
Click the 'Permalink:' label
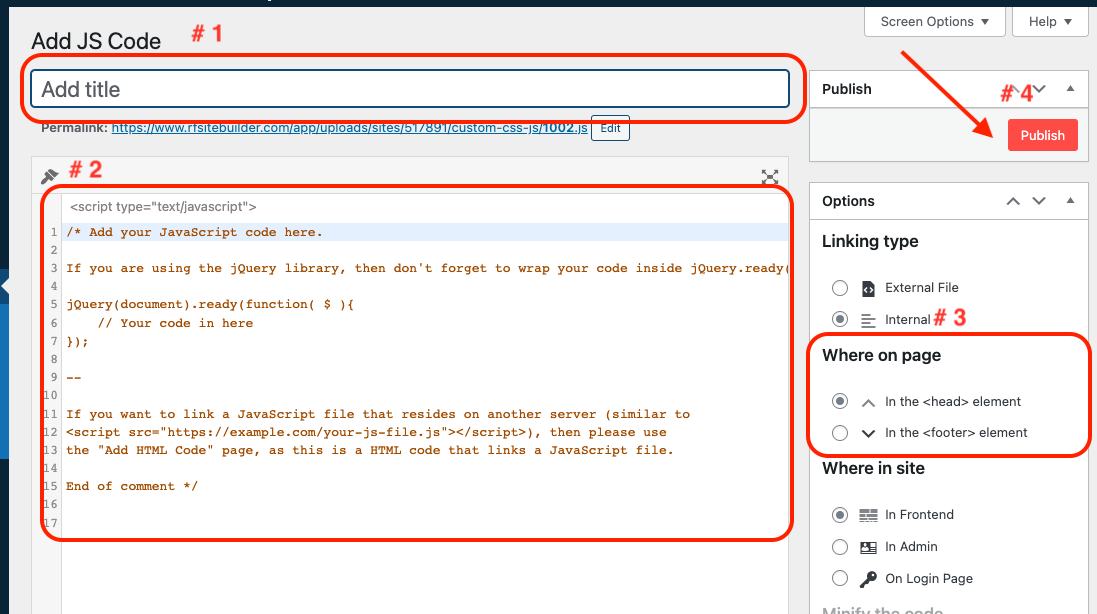tap(74, 128)
